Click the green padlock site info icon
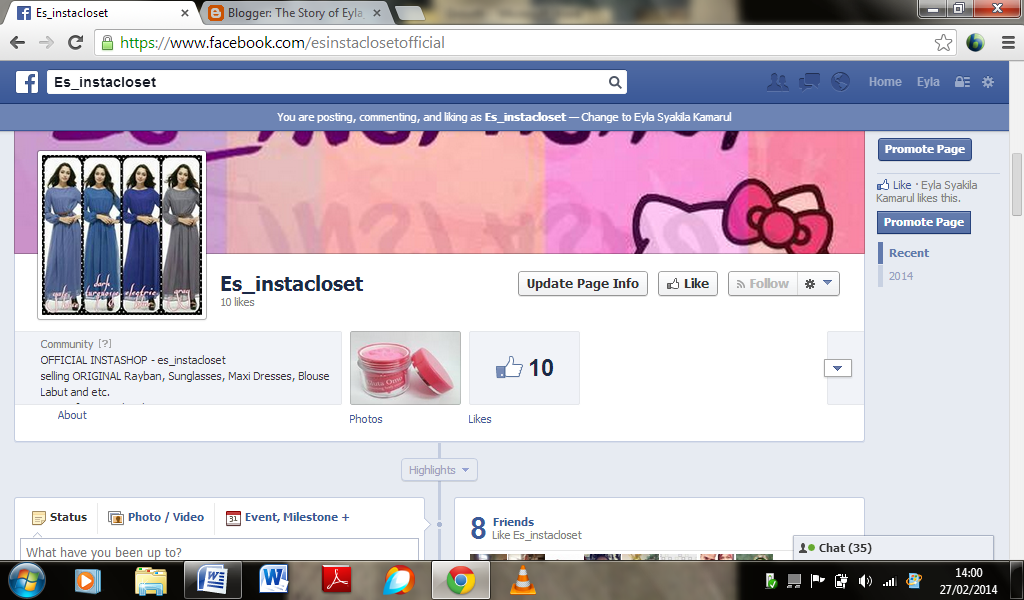1024x600 pixels. pos(107,43)
